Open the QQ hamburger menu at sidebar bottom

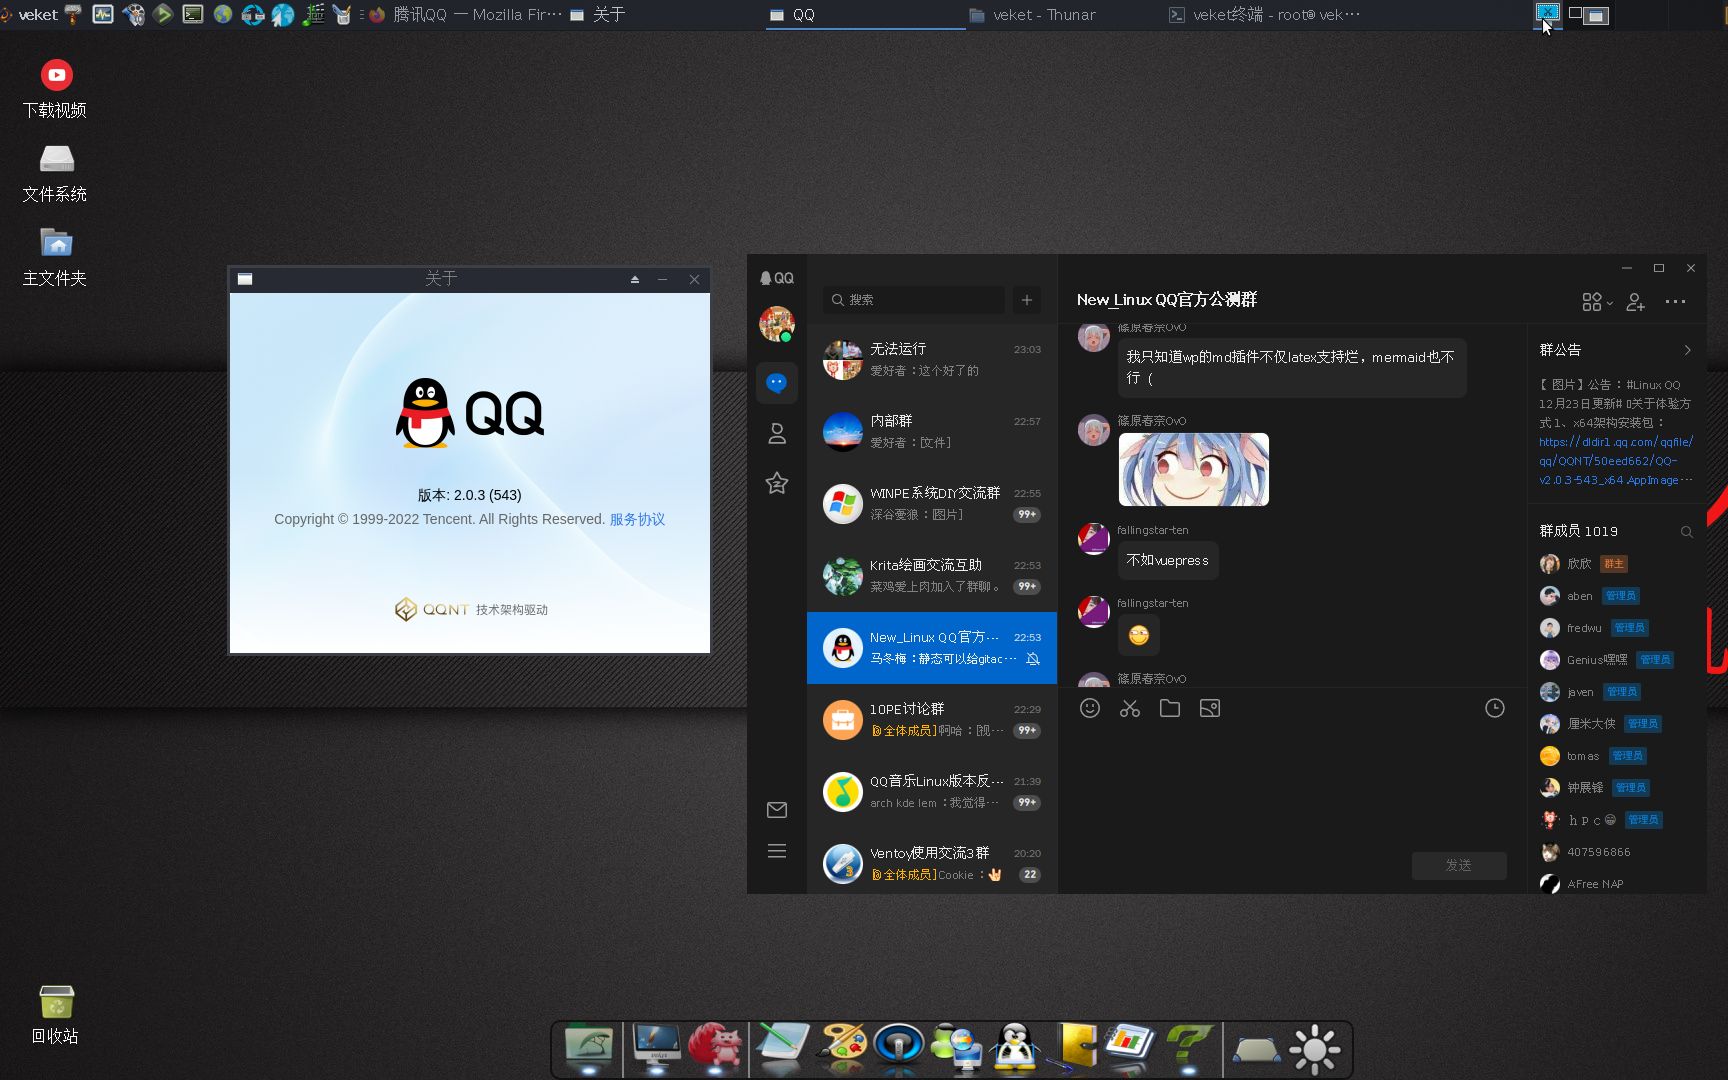[776, 851]
